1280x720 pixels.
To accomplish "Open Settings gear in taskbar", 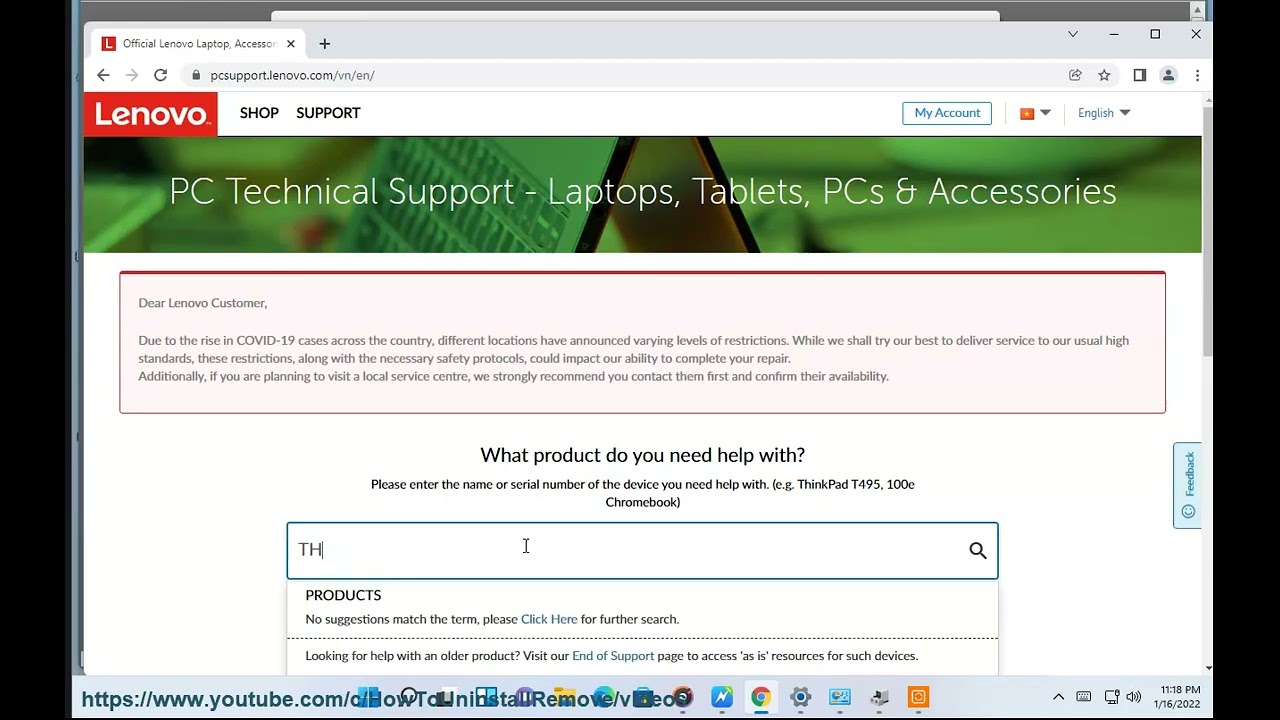I will pos(800,697).
